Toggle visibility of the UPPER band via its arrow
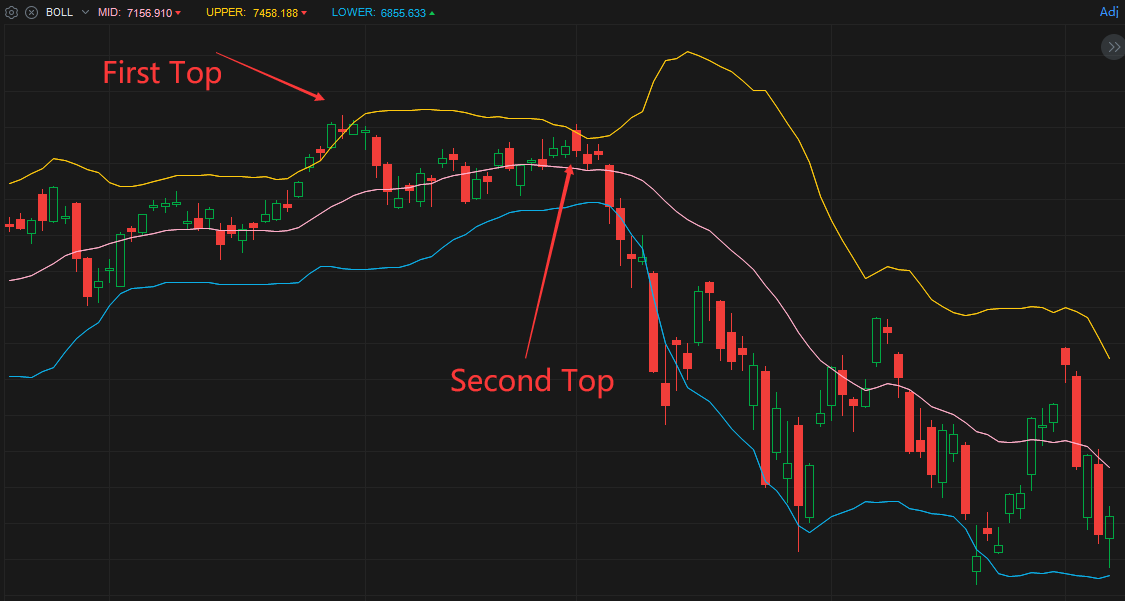Screen dimensions: 1125x601 coord(302,13)
